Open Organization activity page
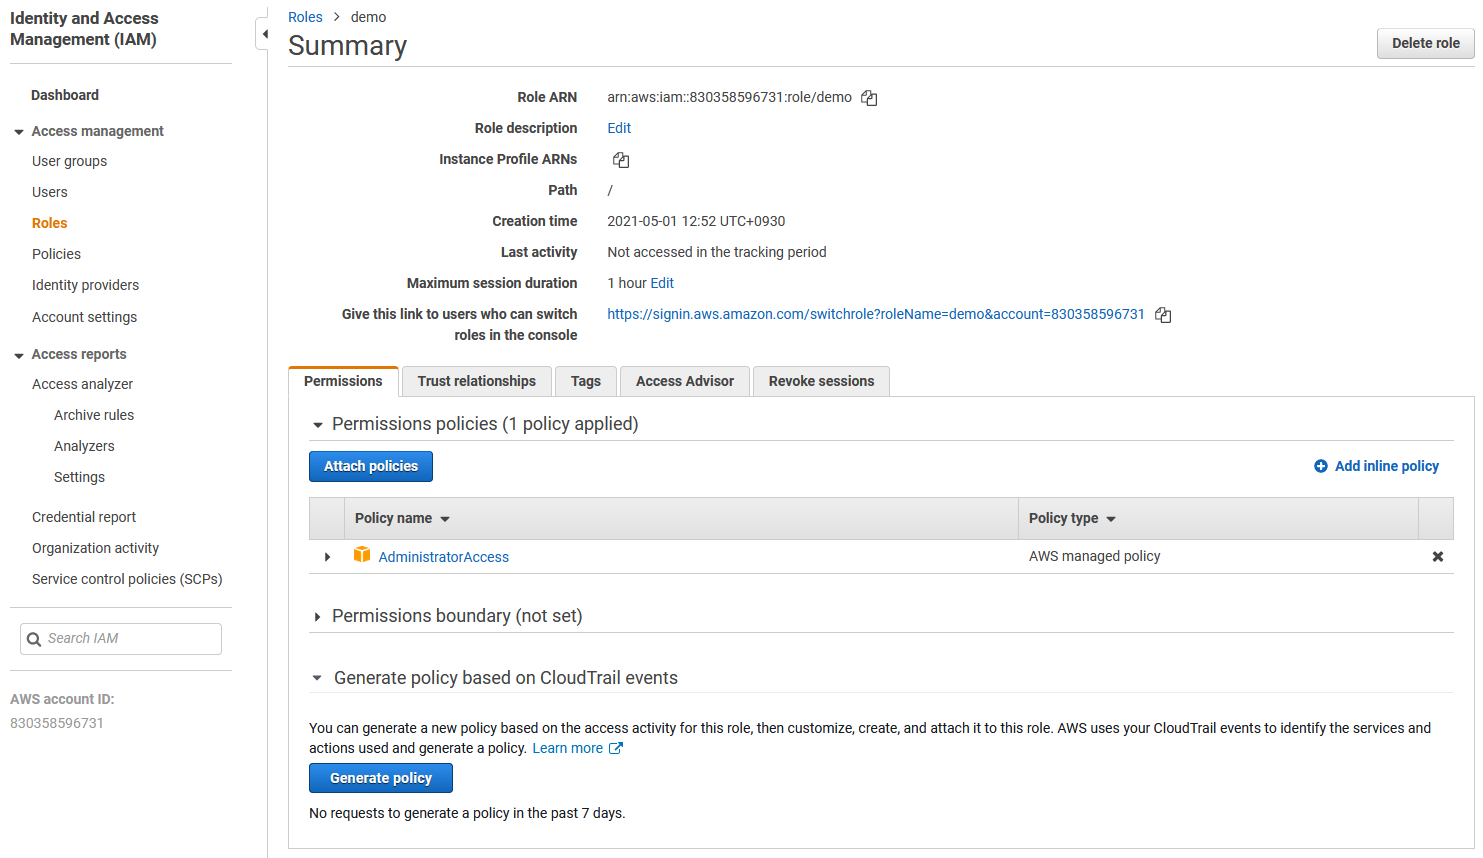This screenshot has width=1483, height=858. pyautogui.click(x=95, y=548)
